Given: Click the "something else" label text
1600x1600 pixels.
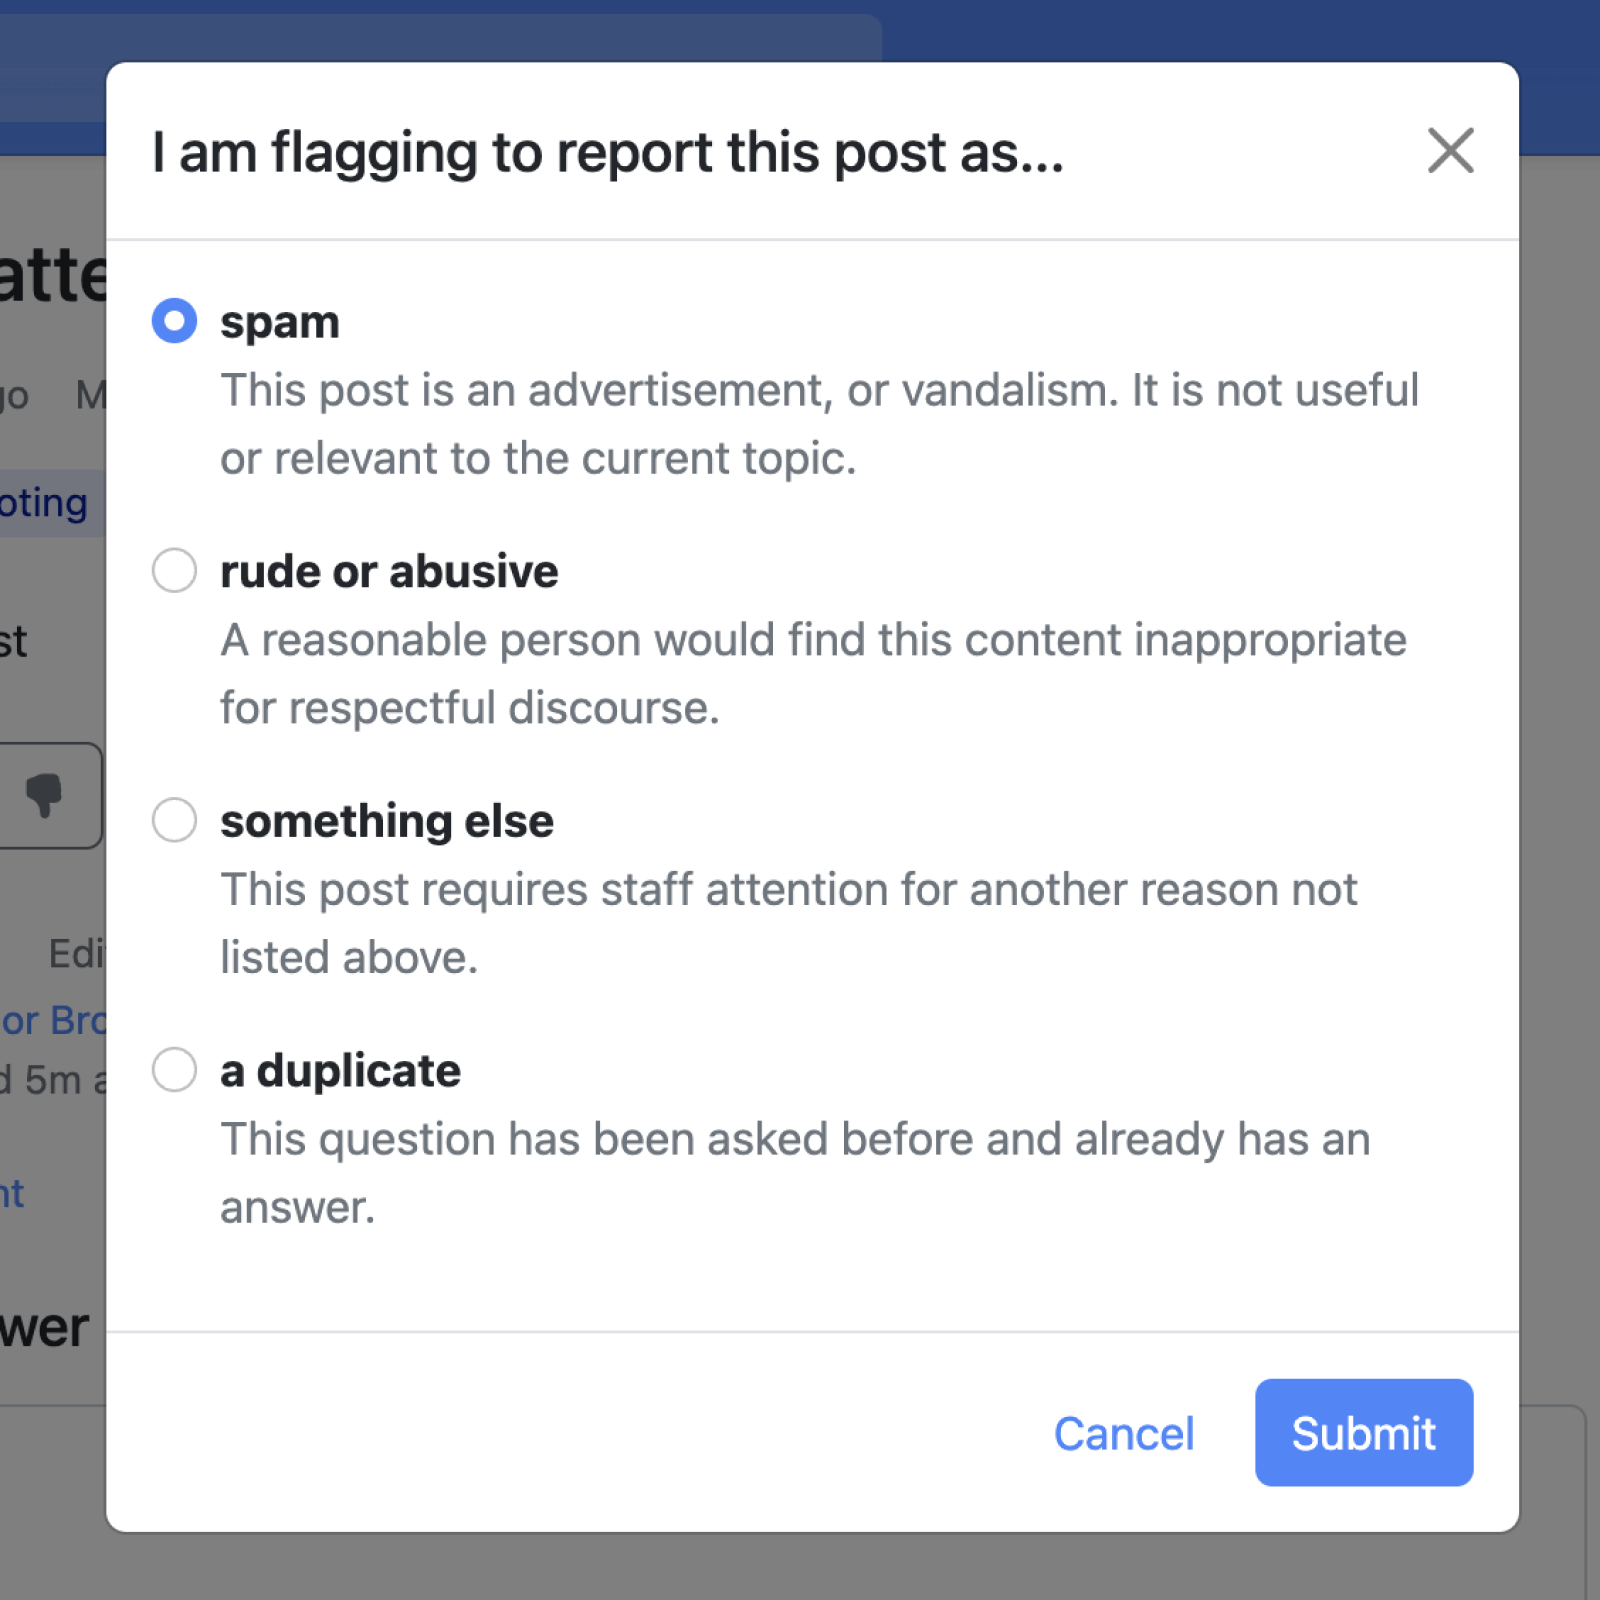Looking at the screenshot, I should 386,820.
